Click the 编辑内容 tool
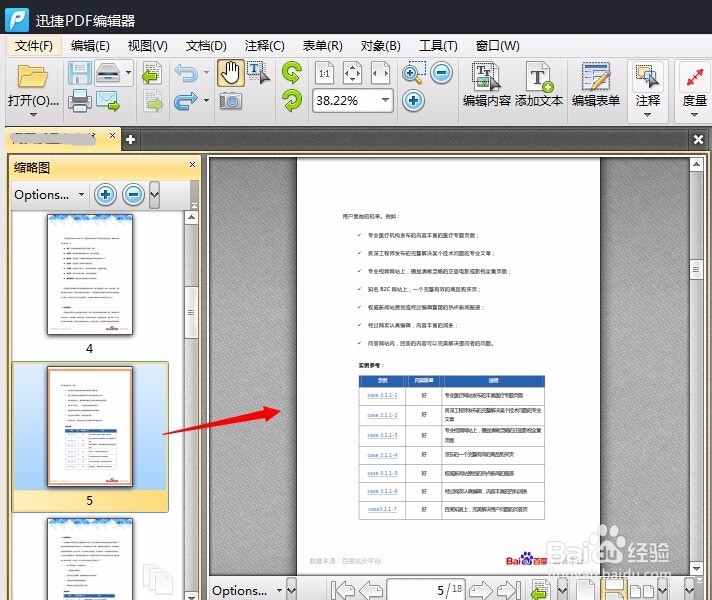712x600 pixels. 487,85
